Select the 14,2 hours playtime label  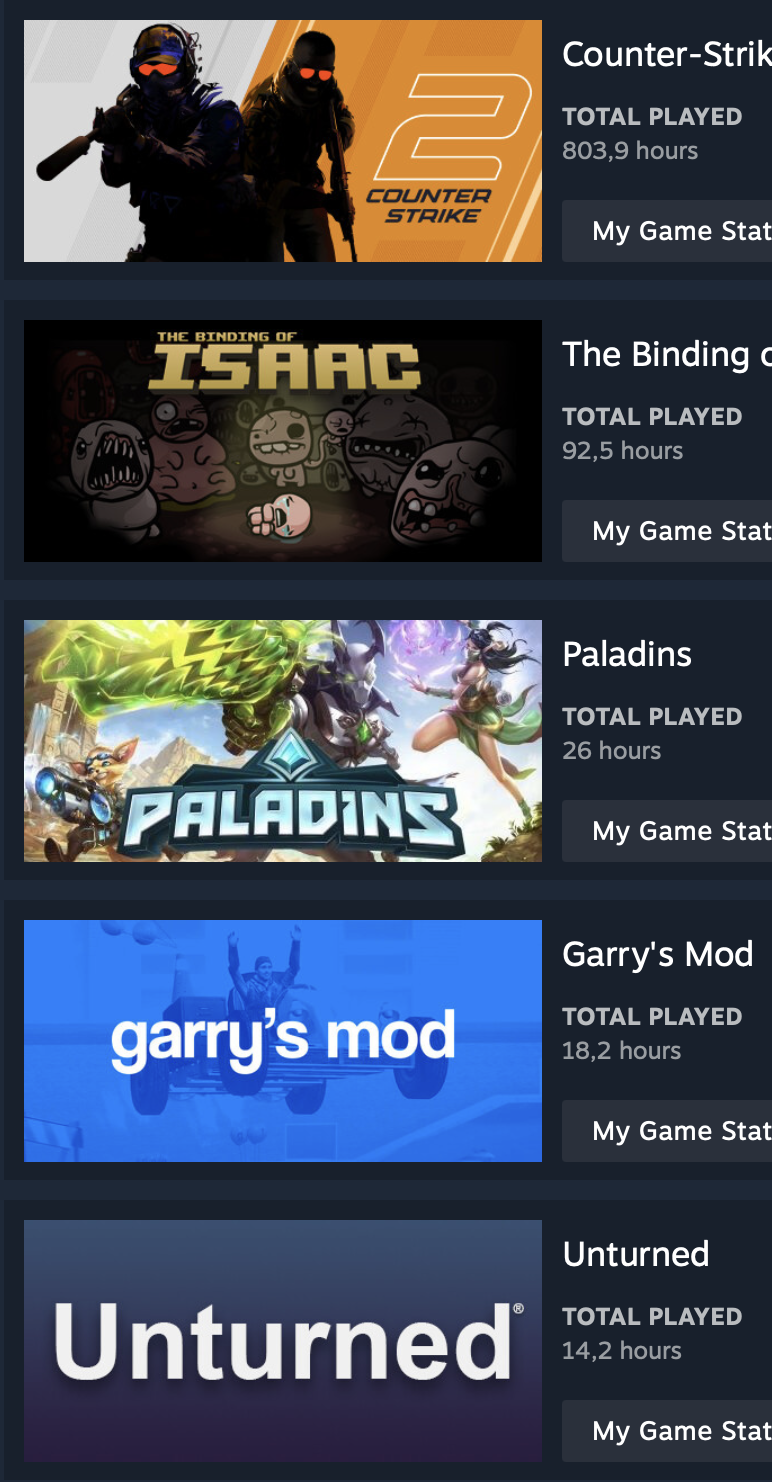point(621,1351)
